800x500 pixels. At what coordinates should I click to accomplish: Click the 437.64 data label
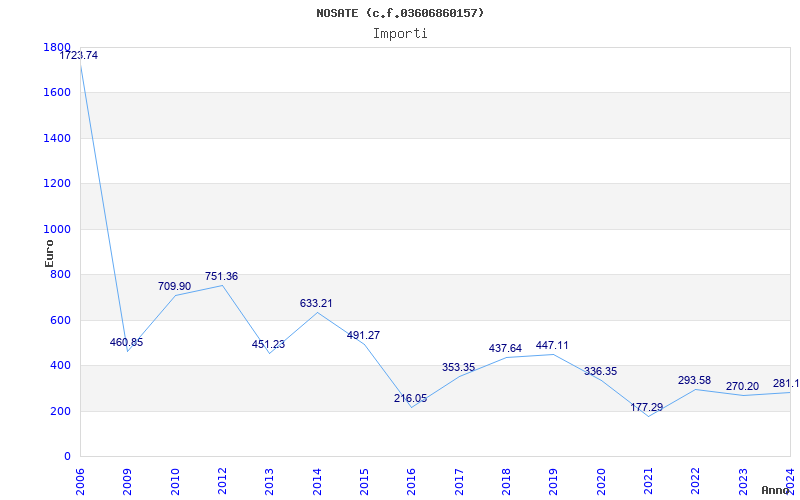pyautogui.click(x=505, y=348)
